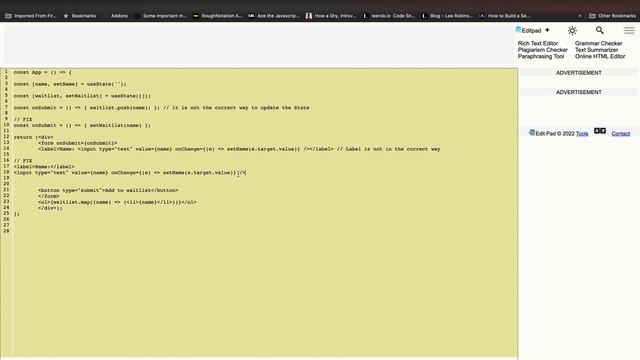Click the second '// FIX' comment on line 16
The height and width of the screenshot is (360, 640).
(23, 161)
